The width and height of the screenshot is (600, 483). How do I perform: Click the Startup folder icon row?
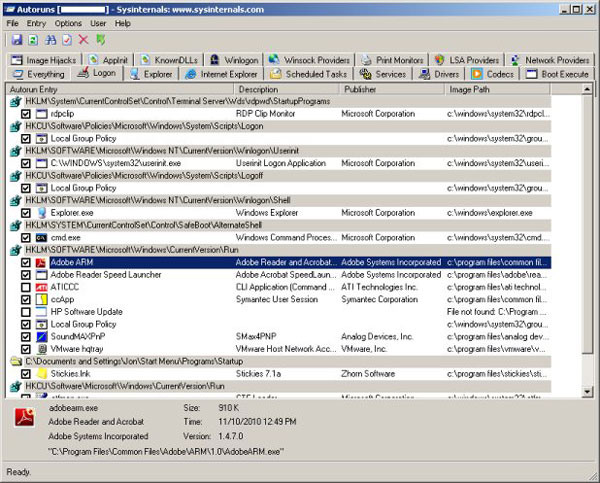click(16, 361)
